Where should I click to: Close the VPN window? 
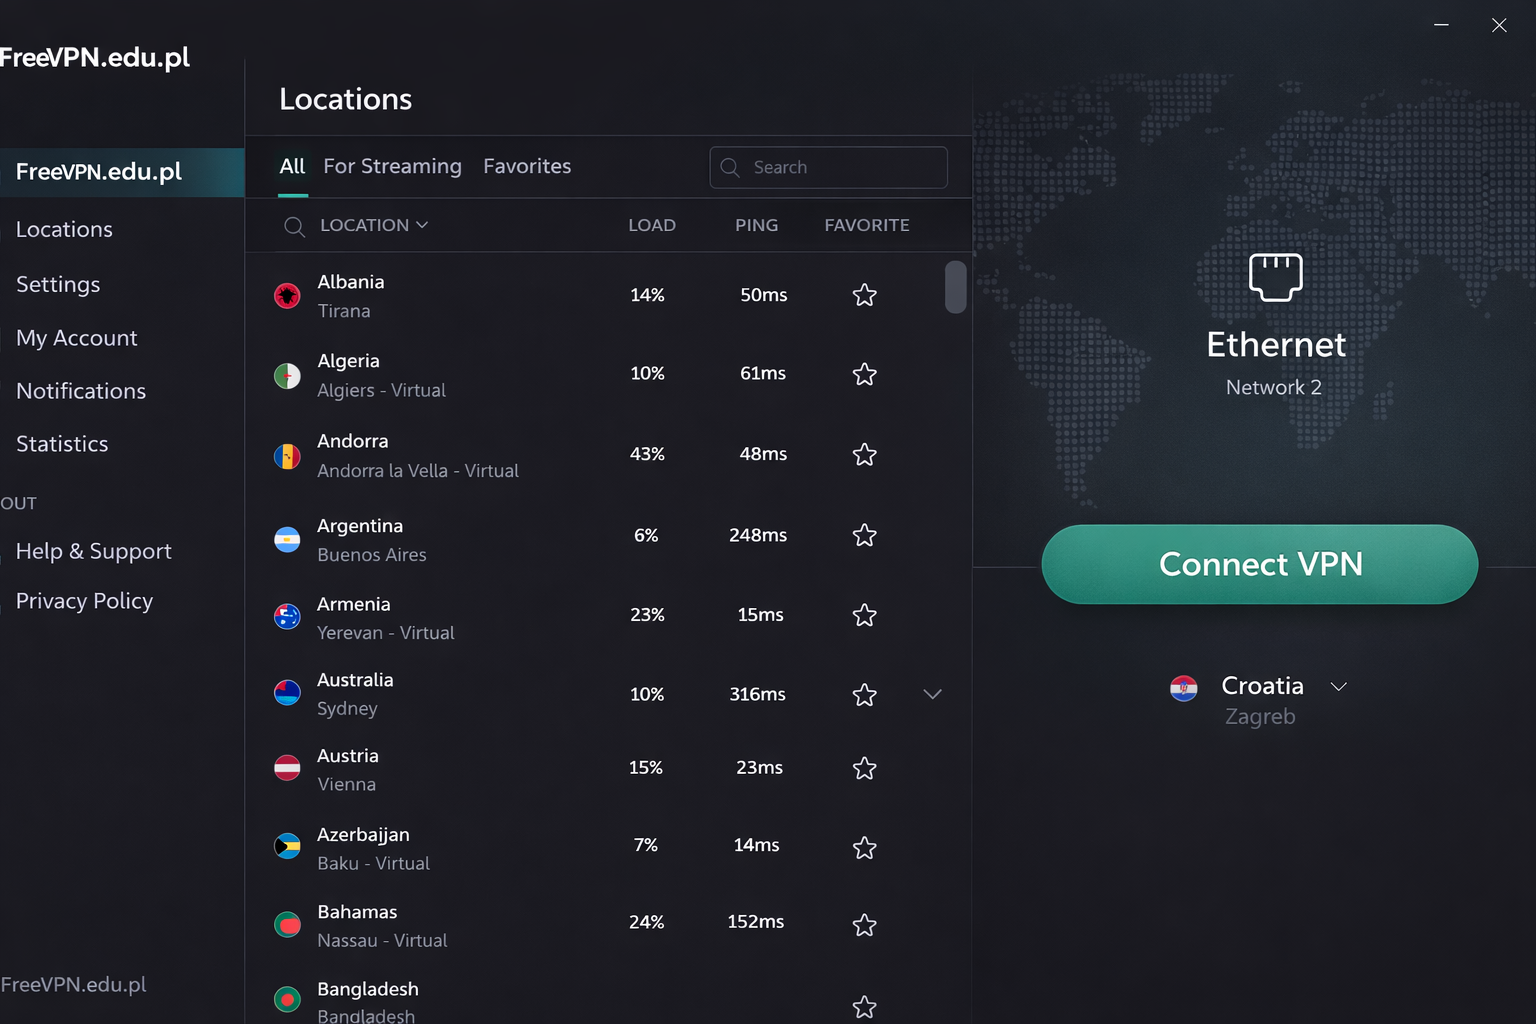[x=1499, y=25]
